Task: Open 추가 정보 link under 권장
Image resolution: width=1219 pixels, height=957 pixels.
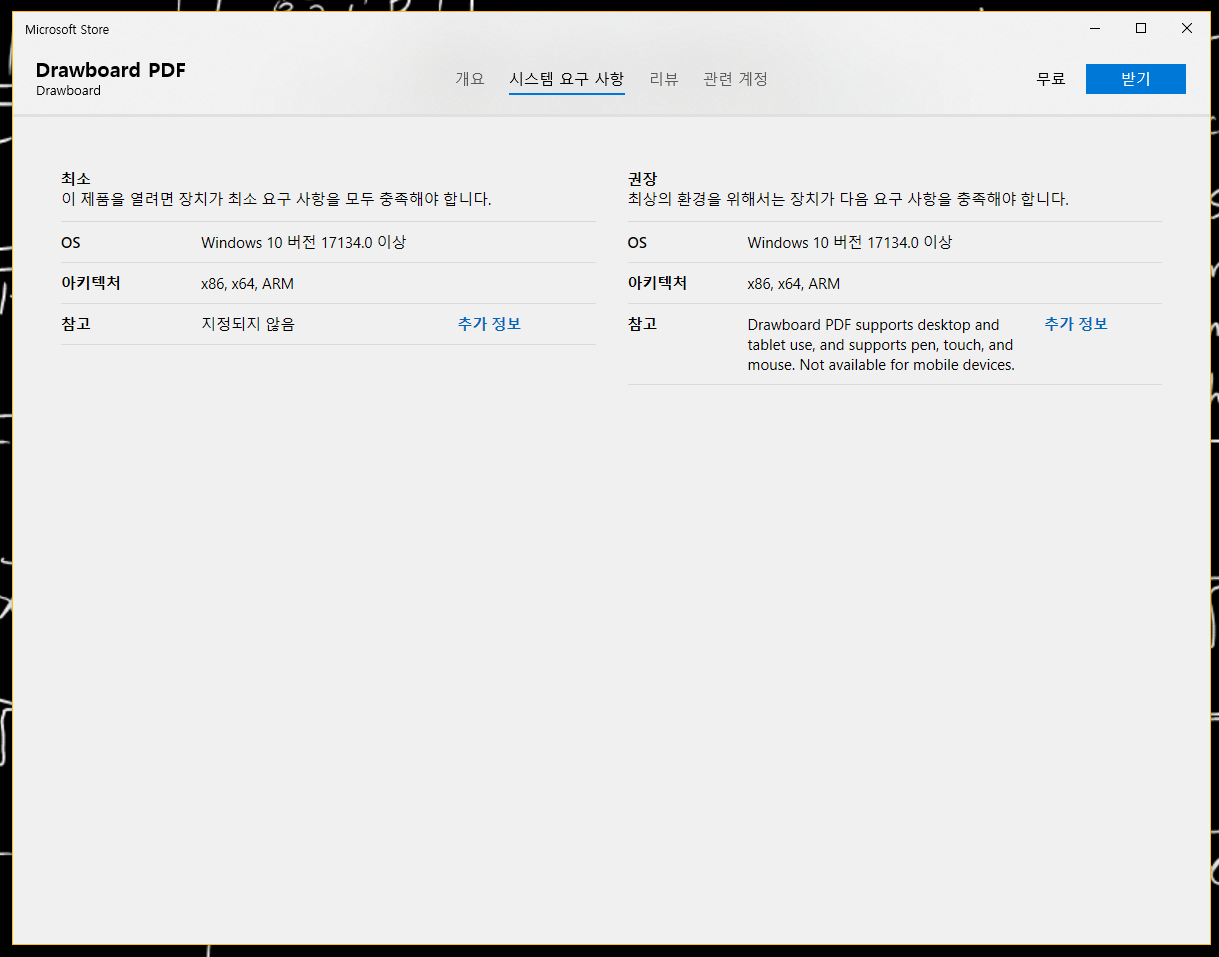Action: [x=1076, y=324]
